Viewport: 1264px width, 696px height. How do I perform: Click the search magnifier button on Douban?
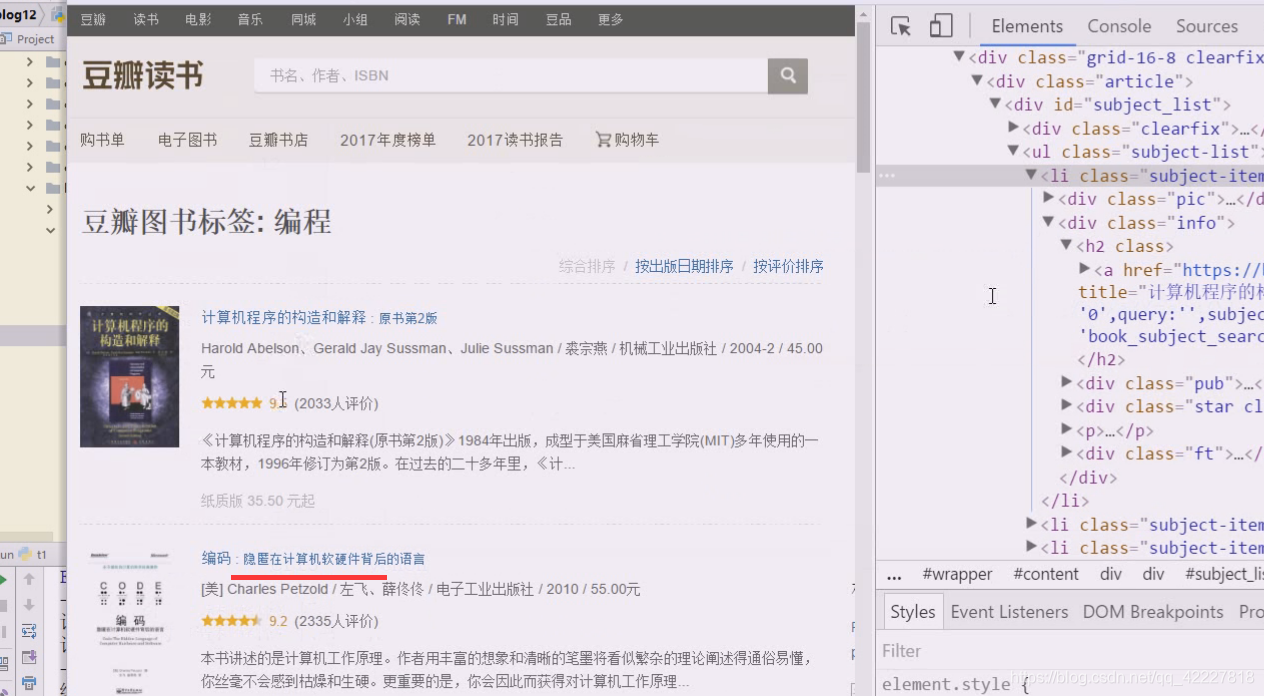tap(788, 76)
